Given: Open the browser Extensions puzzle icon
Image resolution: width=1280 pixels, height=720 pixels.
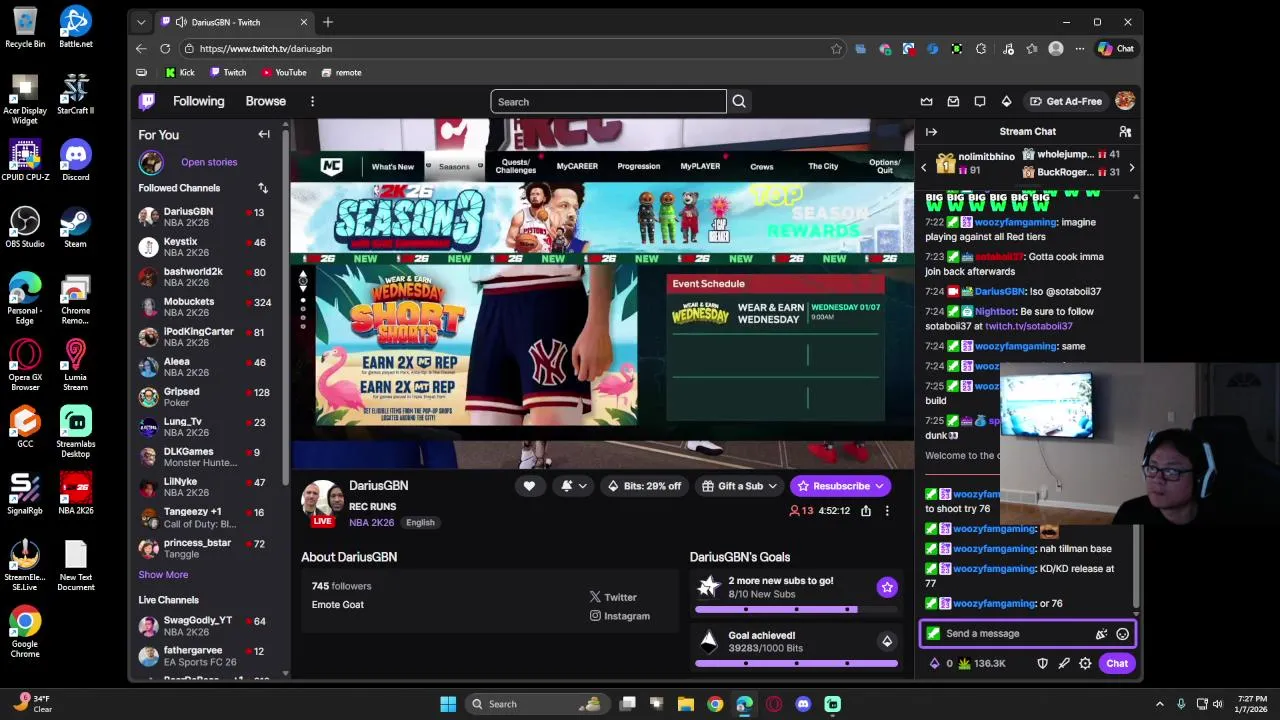Looking at the screenshot, I should 981,48.
